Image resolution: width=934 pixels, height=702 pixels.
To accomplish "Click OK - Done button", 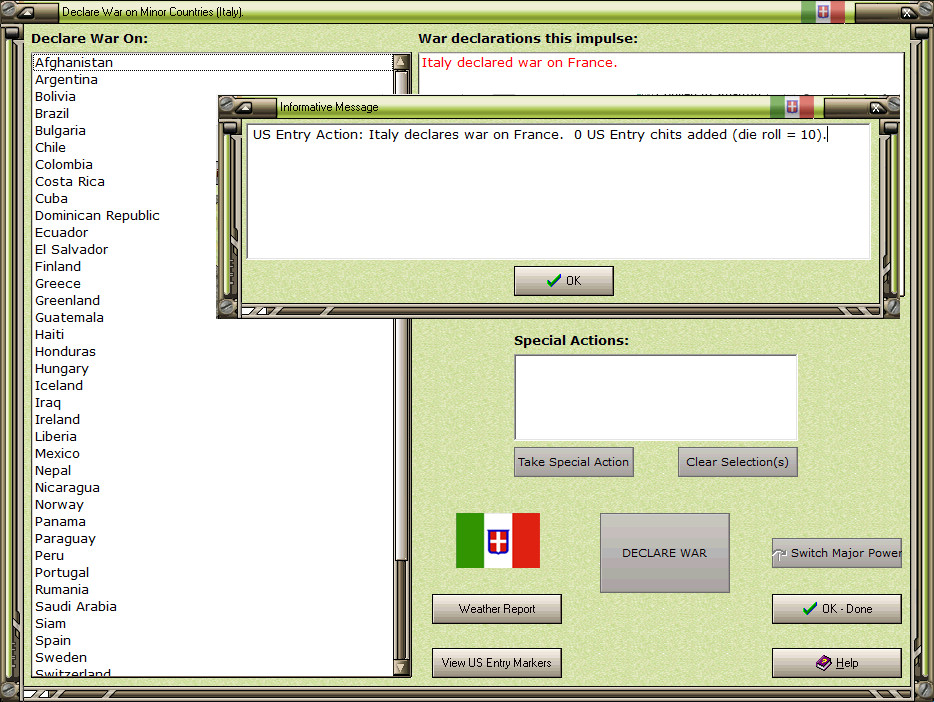I will 837,609.
